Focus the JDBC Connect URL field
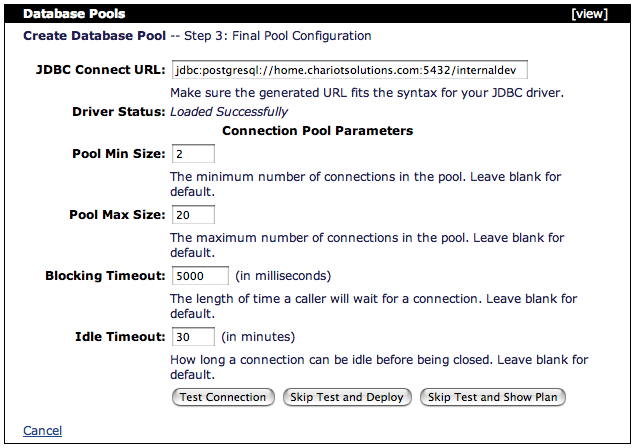The height and width of the screenshot is (448, 635). [349, 72]
